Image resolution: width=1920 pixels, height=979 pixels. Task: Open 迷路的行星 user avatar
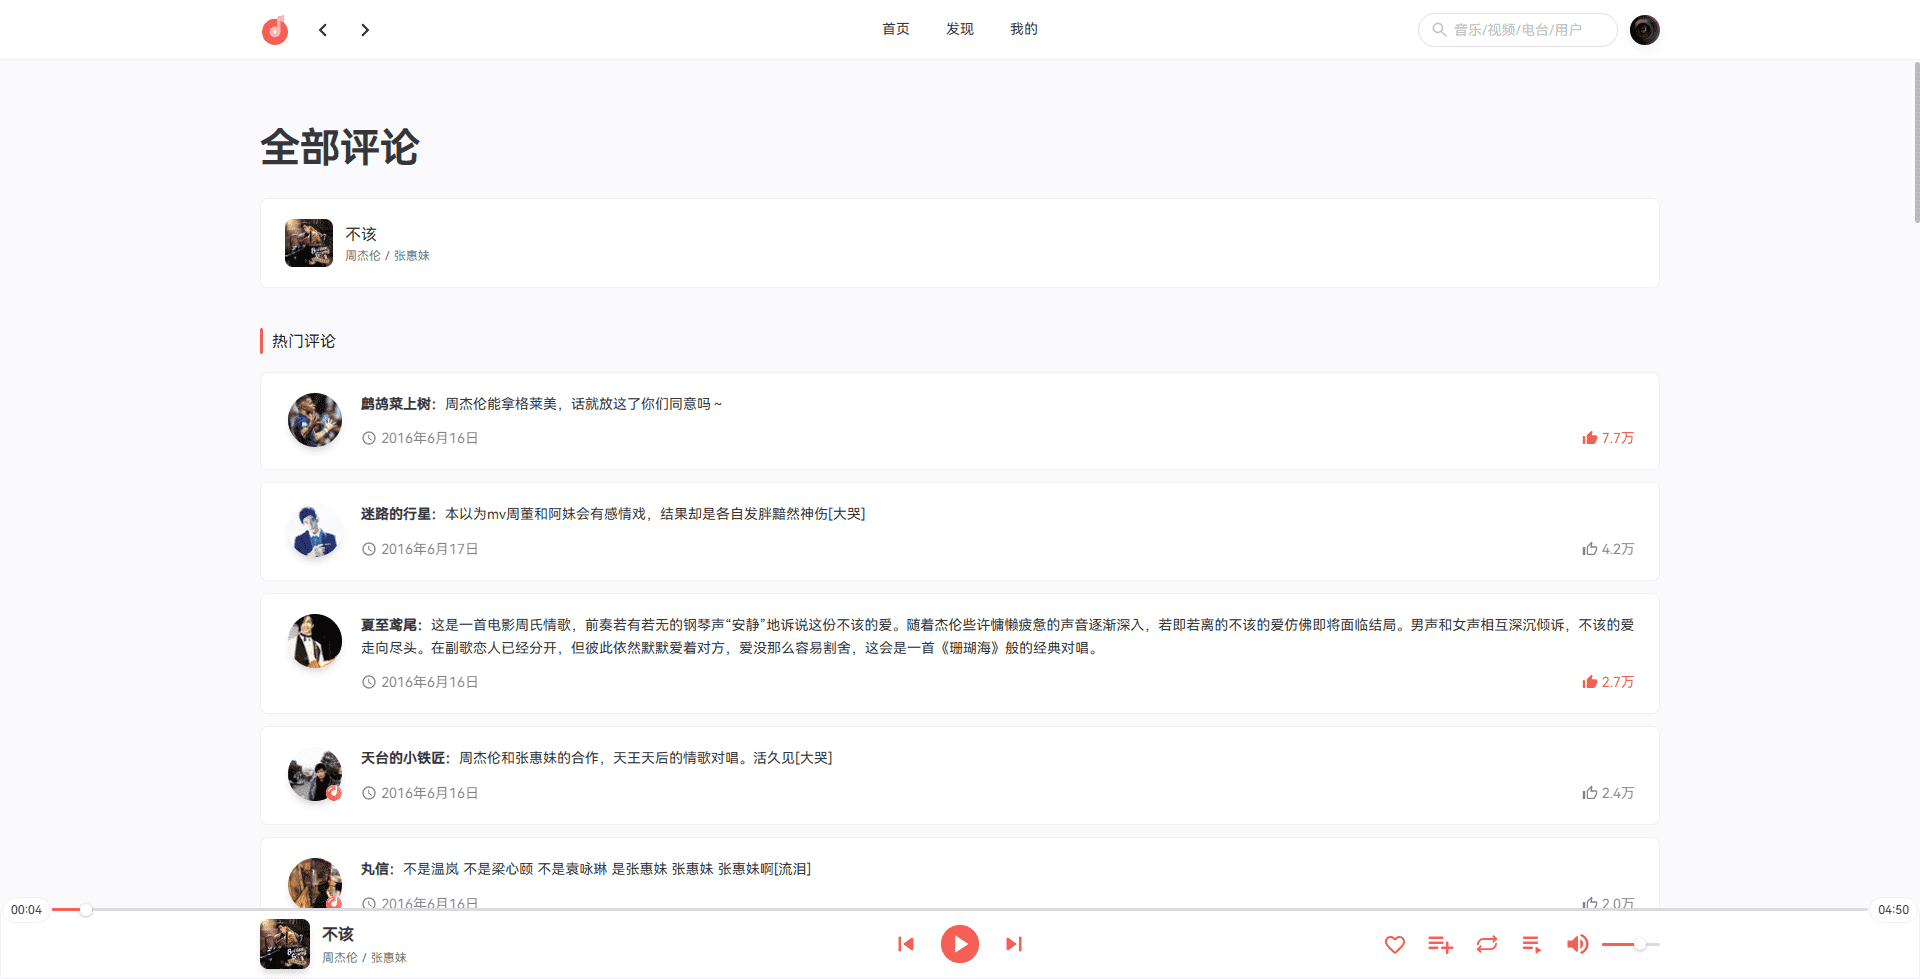315,531
